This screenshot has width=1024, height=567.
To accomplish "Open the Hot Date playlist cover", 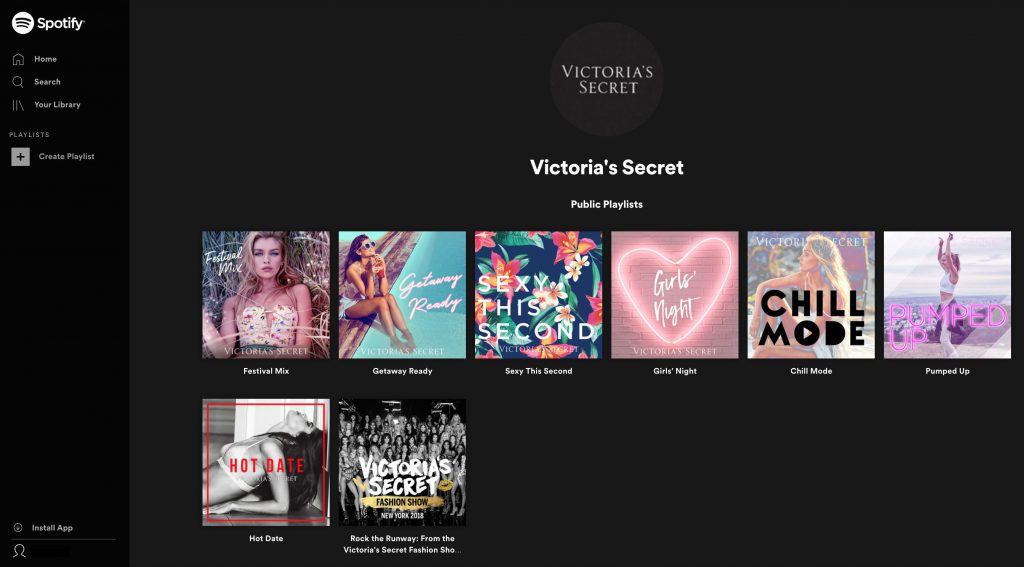I will tap(266, 462).
